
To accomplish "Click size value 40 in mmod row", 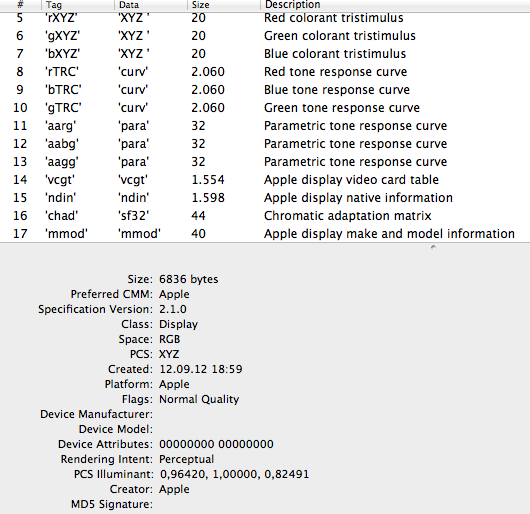I will point(198,234).
